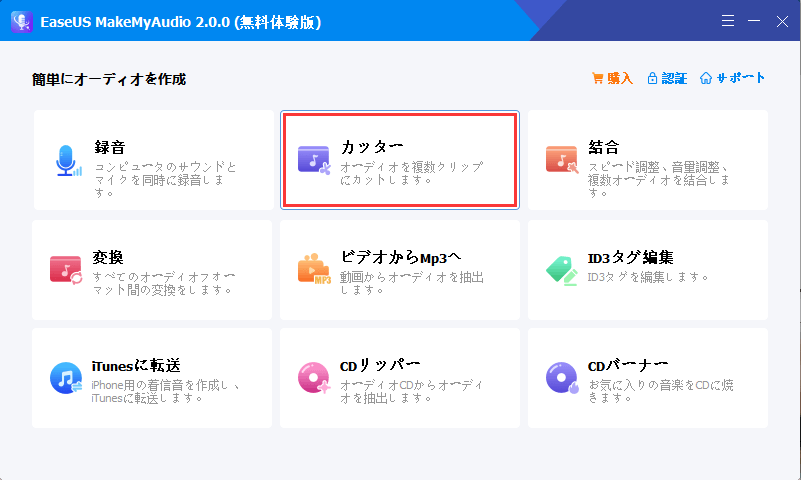Click the 録音 microphone icon
Image resolution: width=801 pixels, height=480 pixels.
coord(68,160)
